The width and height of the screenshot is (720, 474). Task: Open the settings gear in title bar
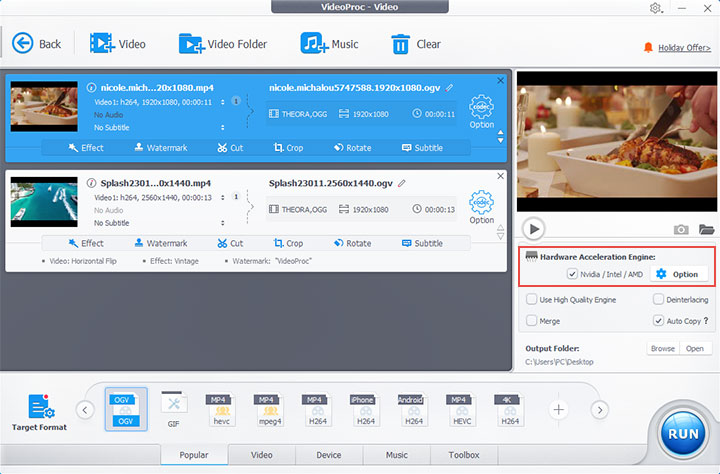655,8
